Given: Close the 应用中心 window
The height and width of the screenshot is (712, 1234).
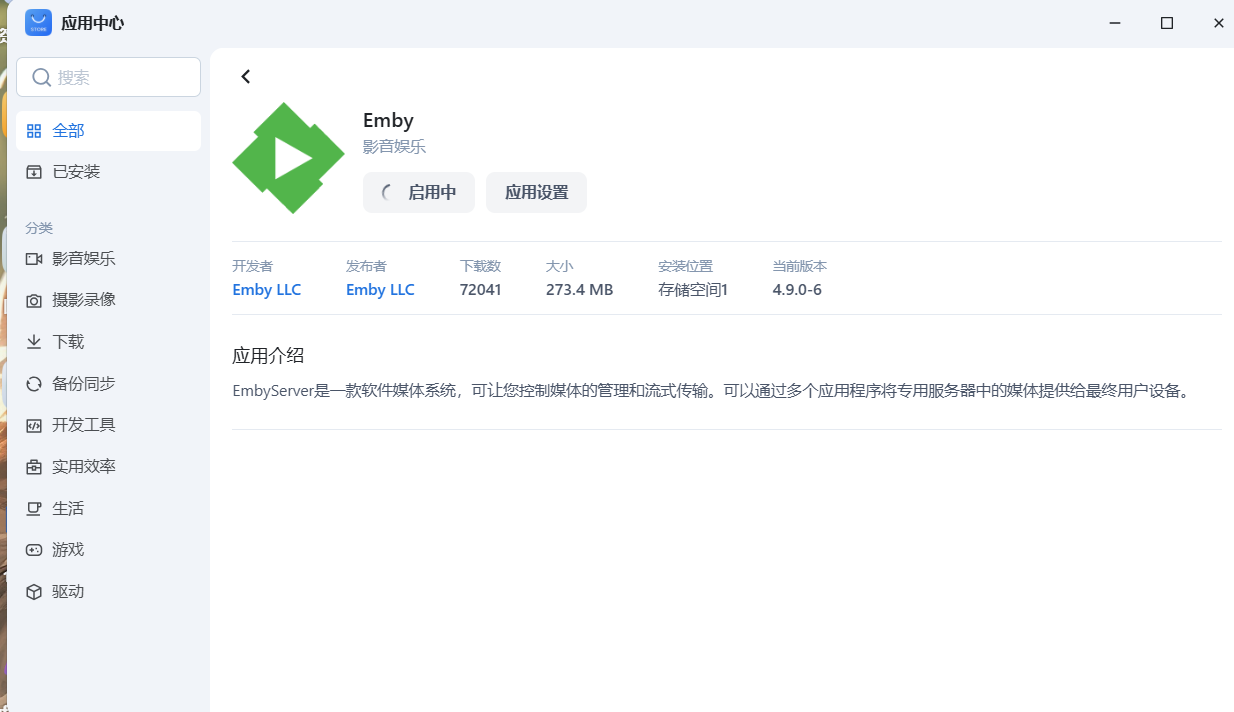Looking at the screenshot, I should click(x=1218, y=23).
